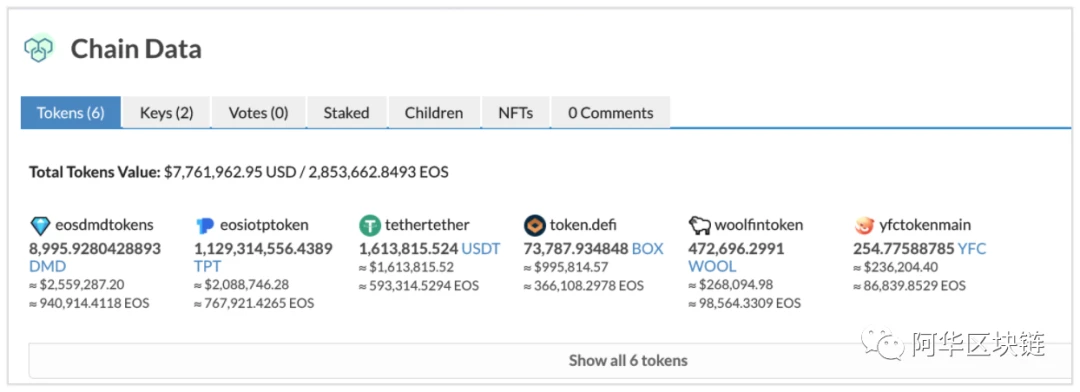
Task: Follow the BOX token link
Action: click(647, 248)
